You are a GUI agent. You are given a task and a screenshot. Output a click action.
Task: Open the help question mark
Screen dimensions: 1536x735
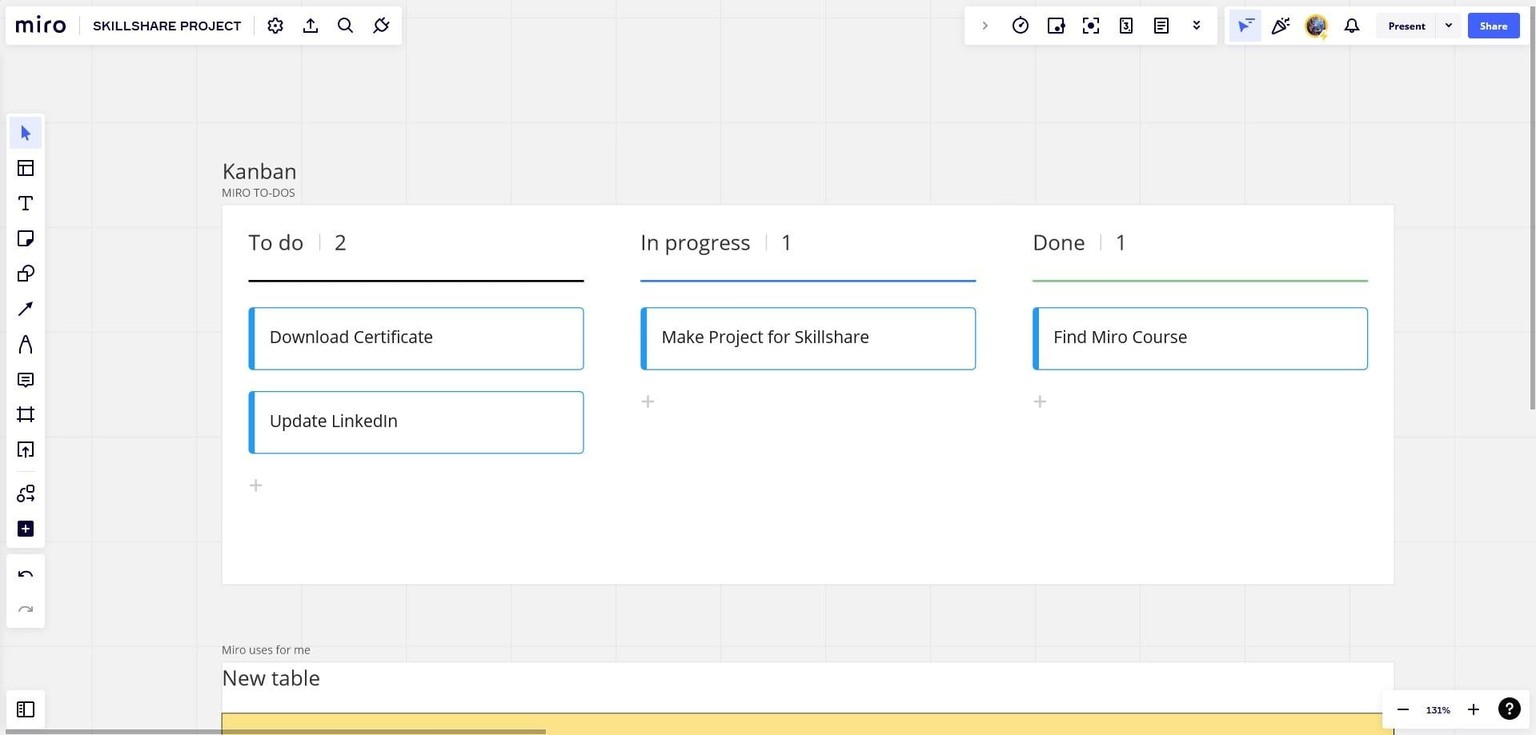click(x=1509, y=709)
